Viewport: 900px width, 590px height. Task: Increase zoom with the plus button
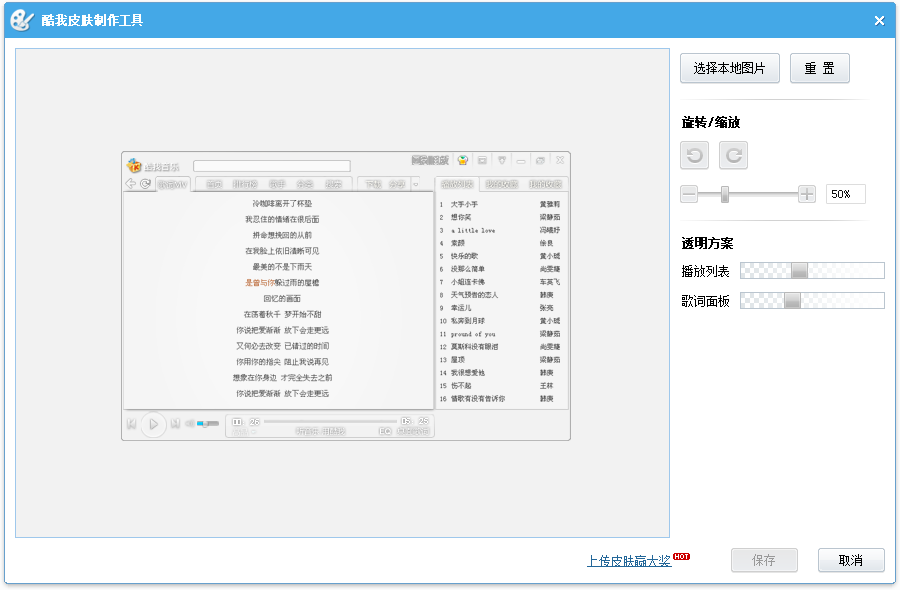pyautogui.click(x=806, y=194)
